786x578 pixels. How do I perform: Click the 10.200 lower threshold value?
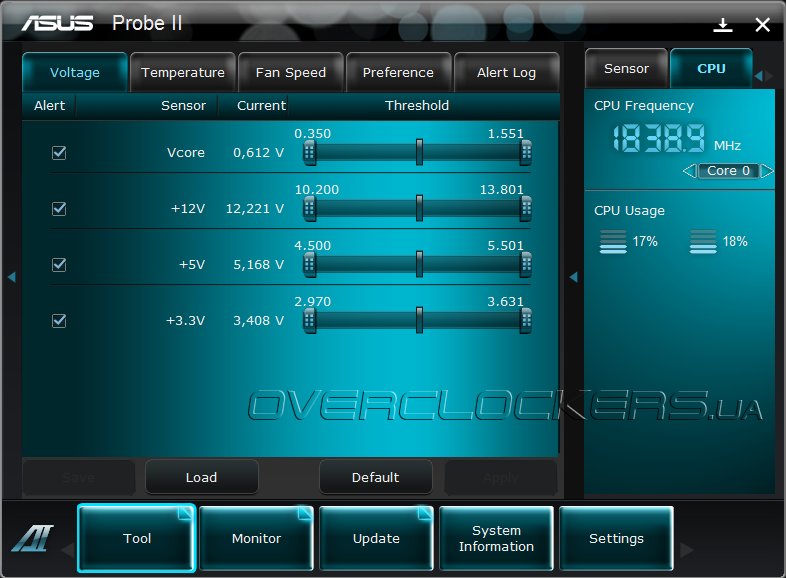[317, 189]
